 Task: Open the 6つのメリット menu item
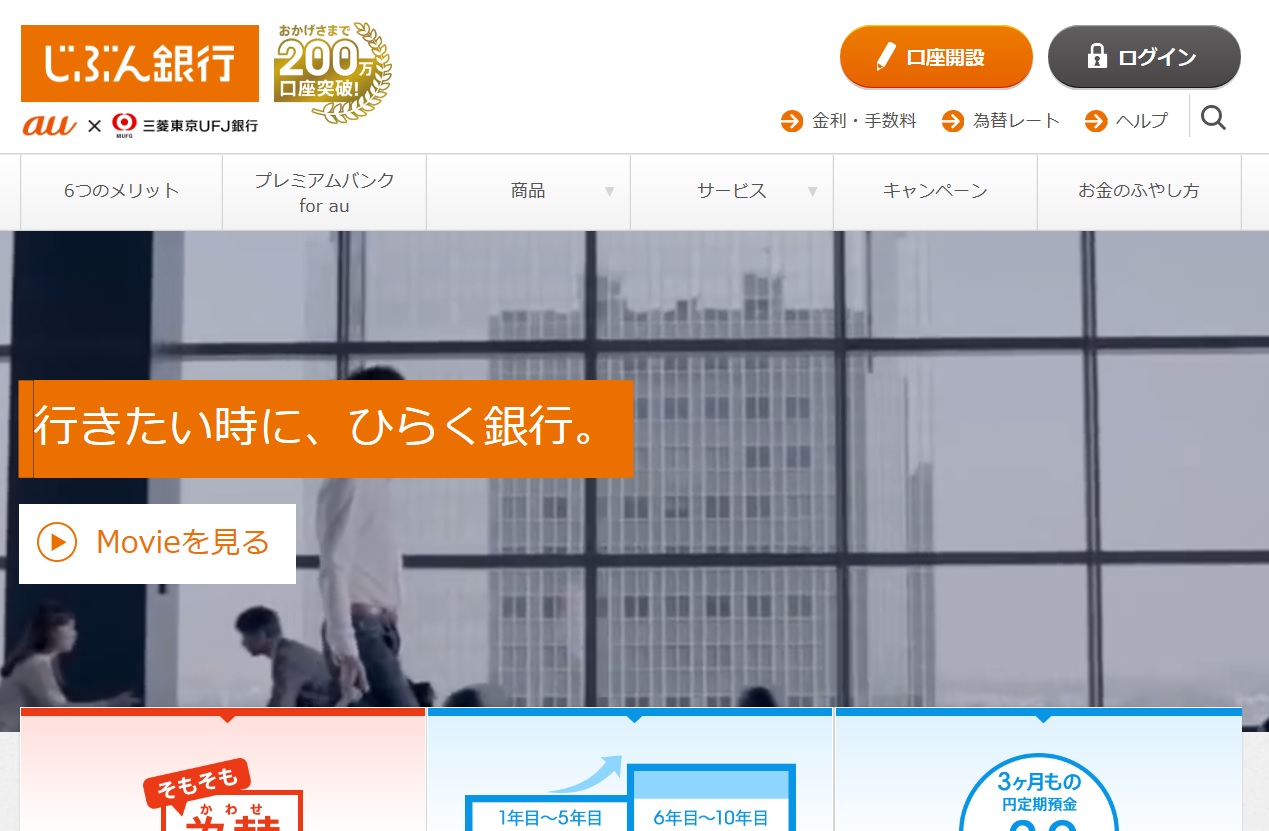[x=120, y=191]
